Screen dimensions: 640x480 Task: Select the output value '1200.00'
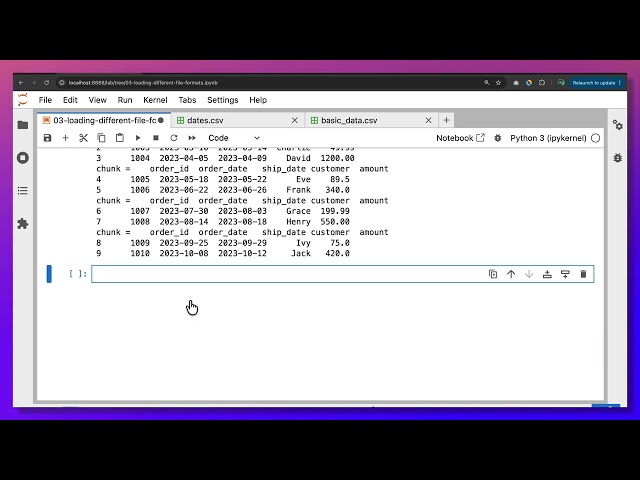pos(337,158)
